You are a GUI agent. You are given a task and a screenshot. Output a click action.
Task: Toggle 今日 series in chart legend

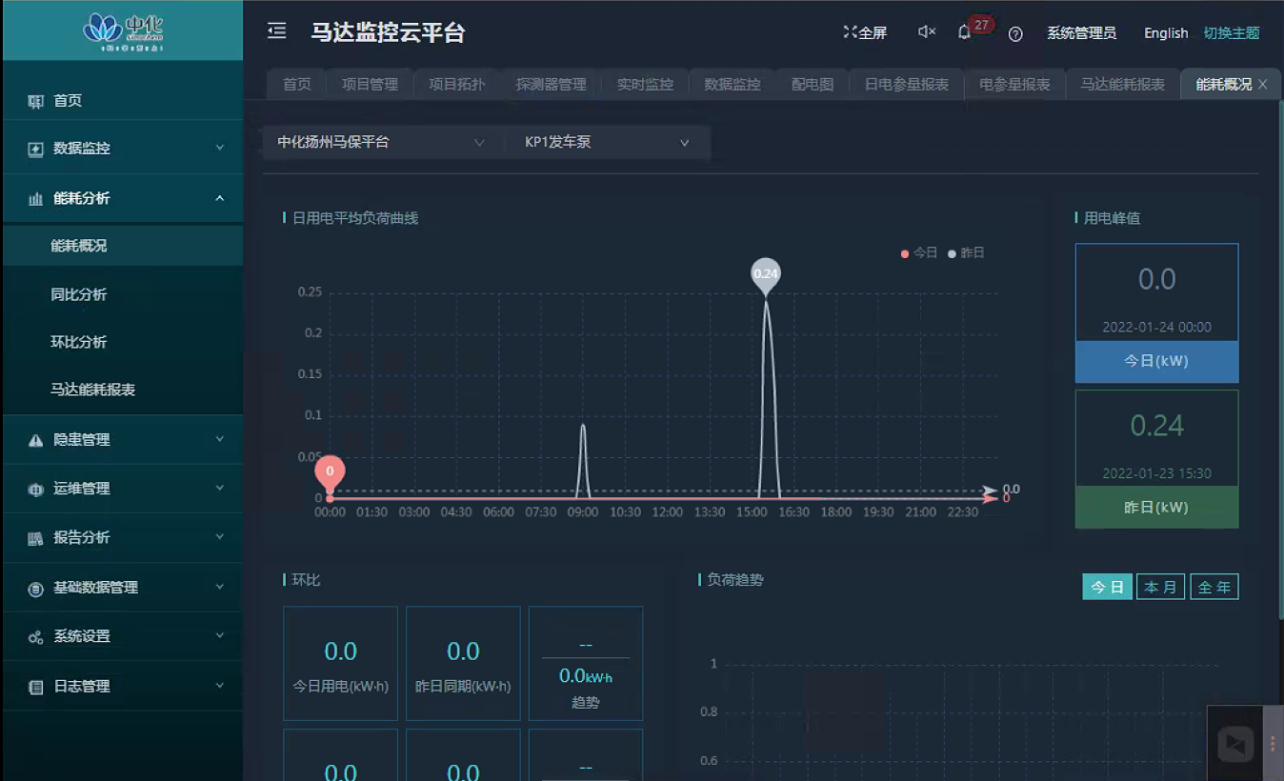point(919,253)
